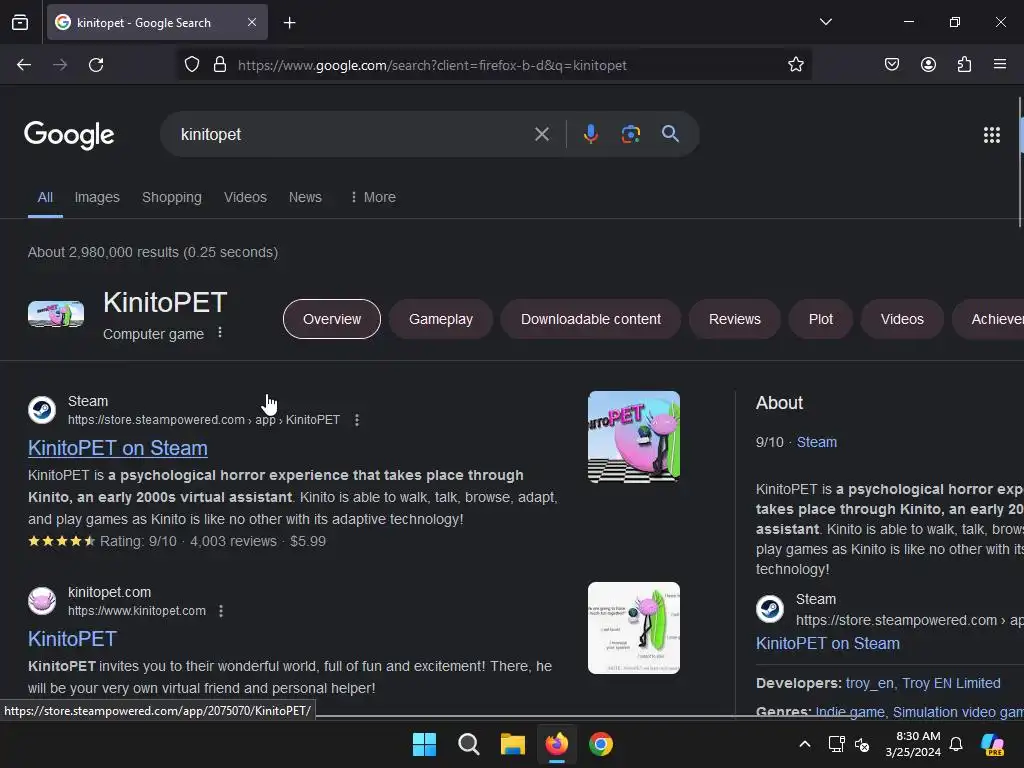This screenshot has height=768, width=1024.
Task: List all tabs with the chevron button
Action: click(x=825, y=22)
